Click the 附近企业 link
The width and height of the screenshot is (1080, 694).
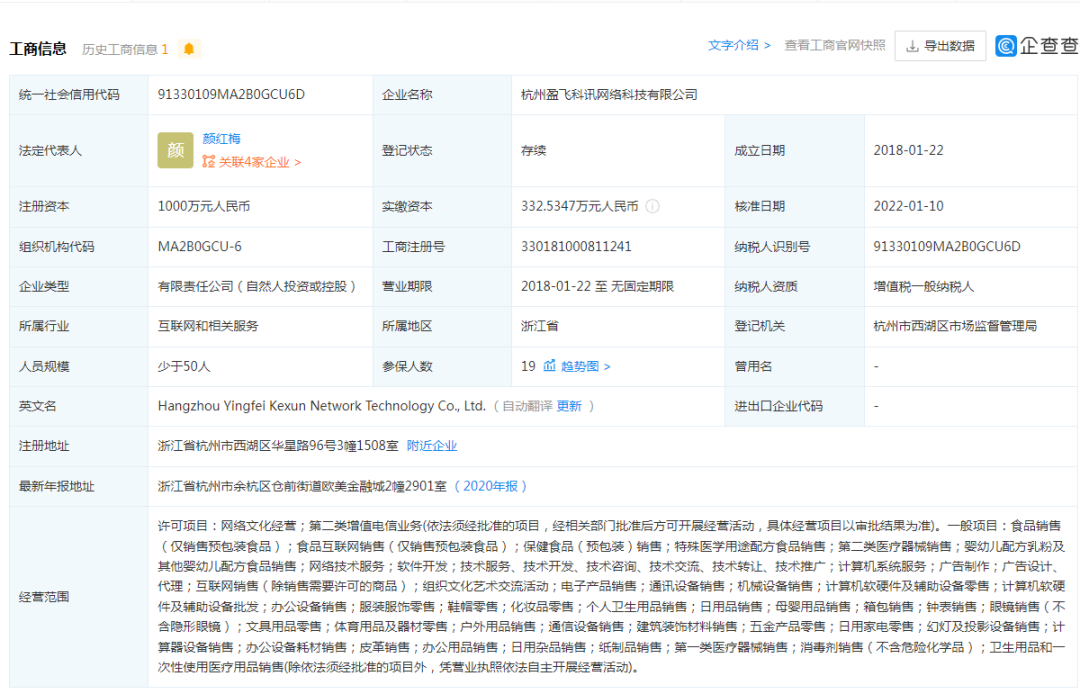pos(434,445)
